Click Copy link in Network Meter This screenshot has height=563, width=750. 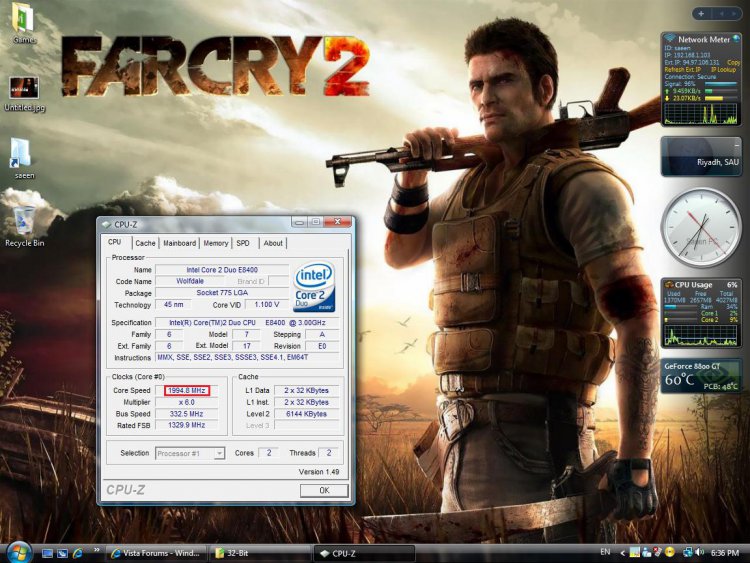tap(733, 63)
